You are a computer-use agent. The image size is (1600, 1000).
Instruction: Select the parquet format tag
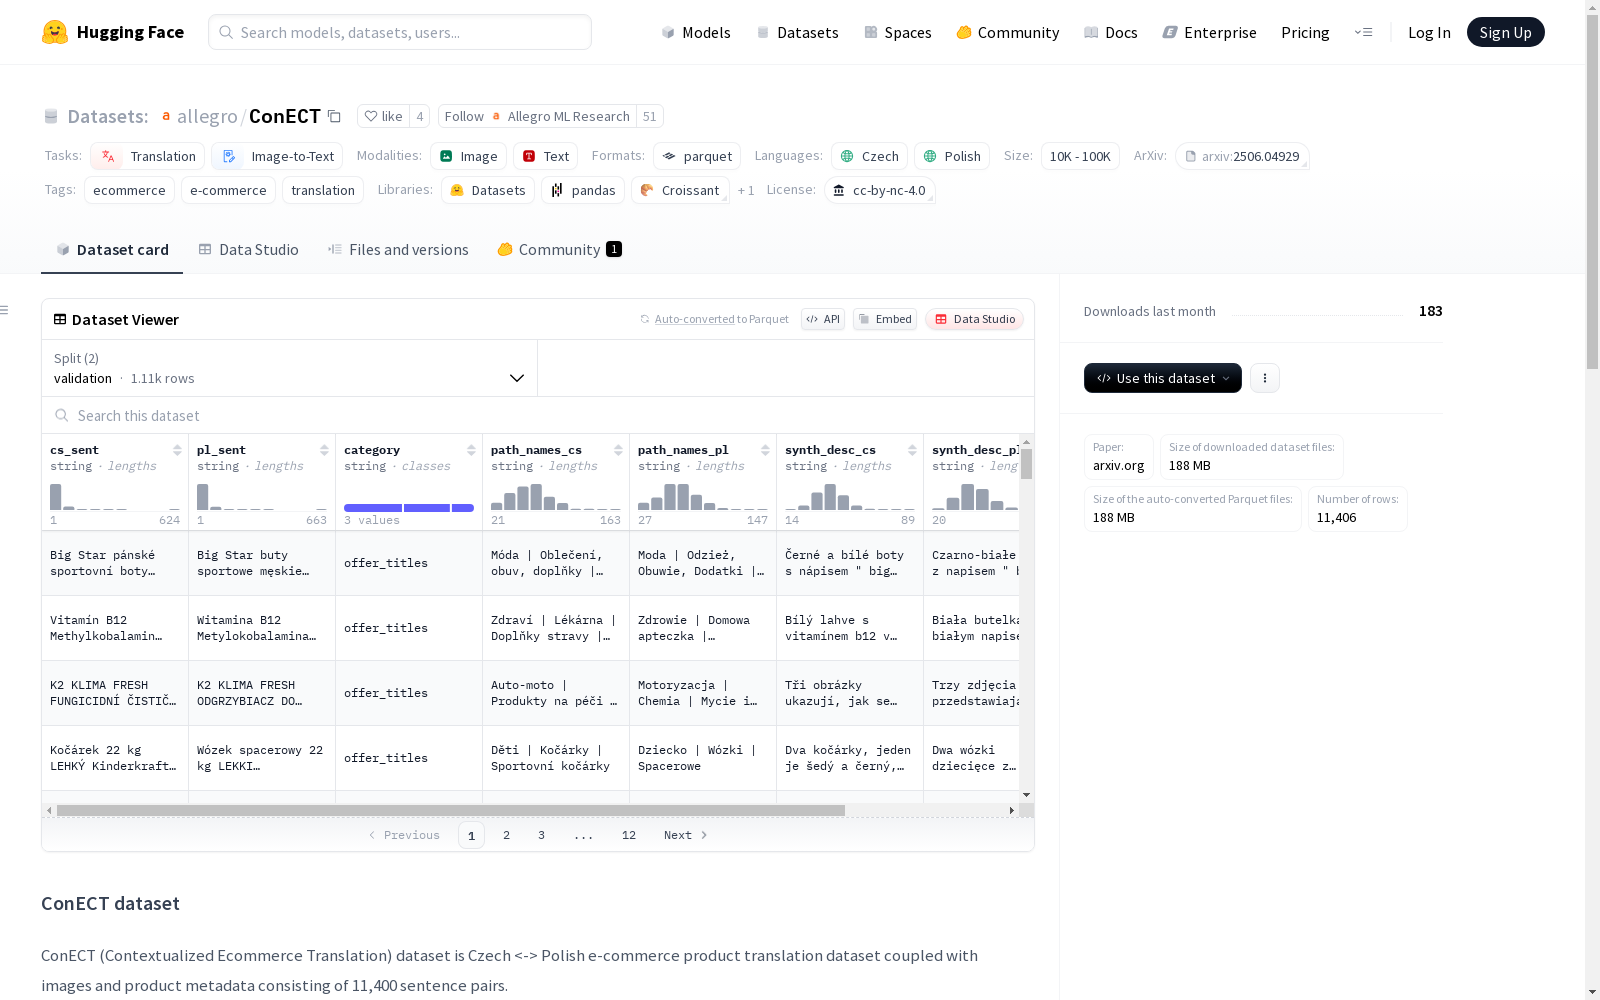tap(697, 156)
